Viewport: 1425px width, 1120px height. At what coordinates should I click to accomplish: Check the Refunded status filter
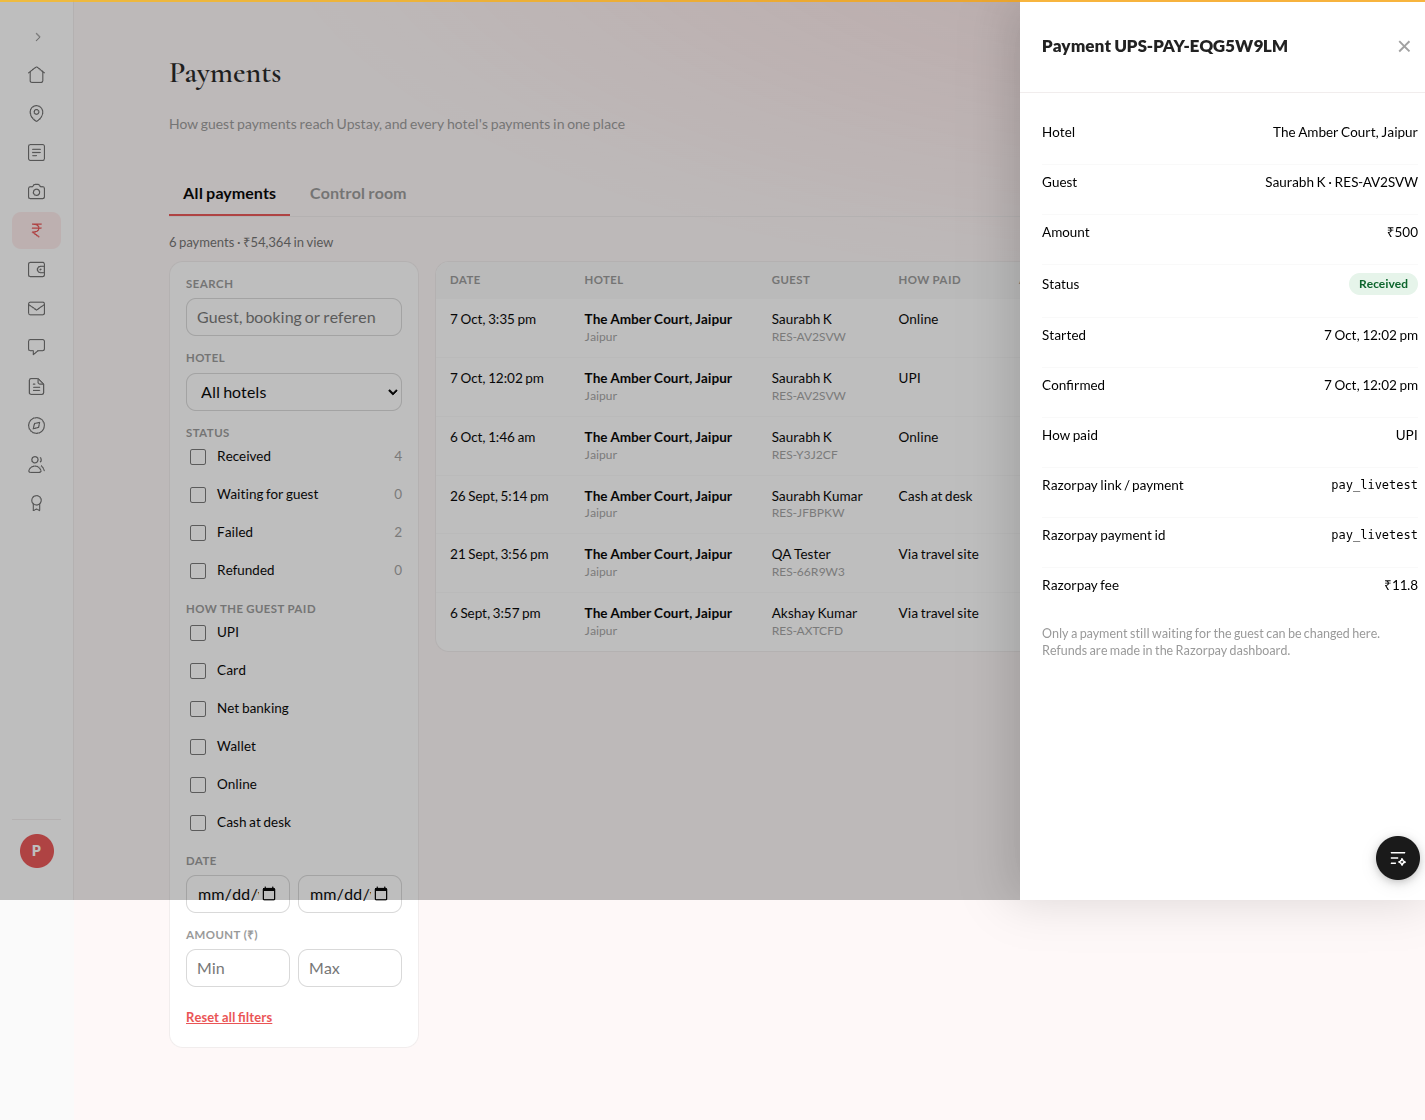tap(198, 571)
